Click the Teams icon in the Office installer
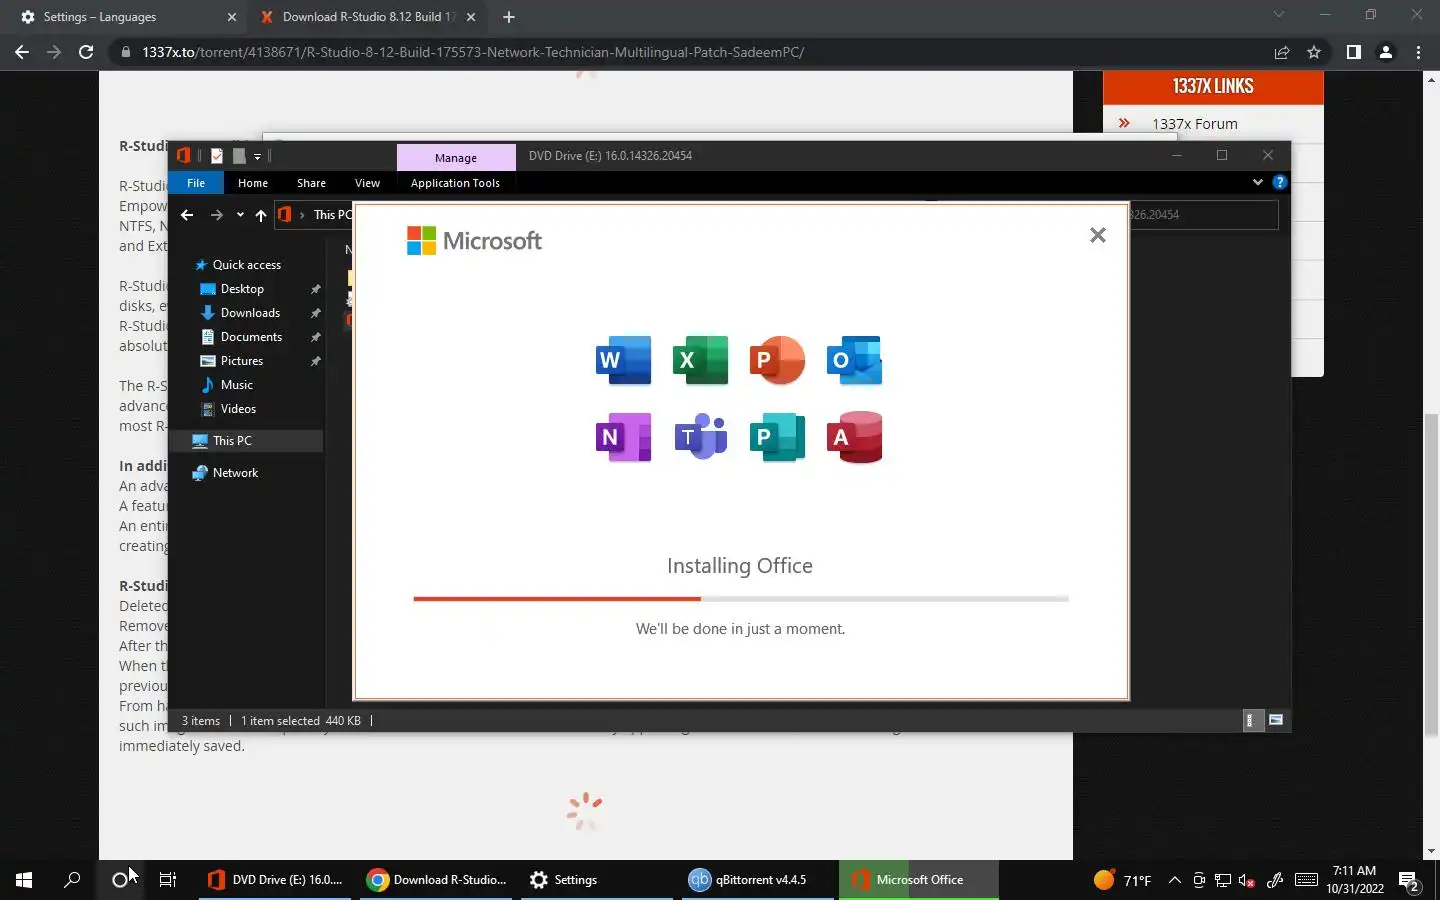 coord(700,437)
